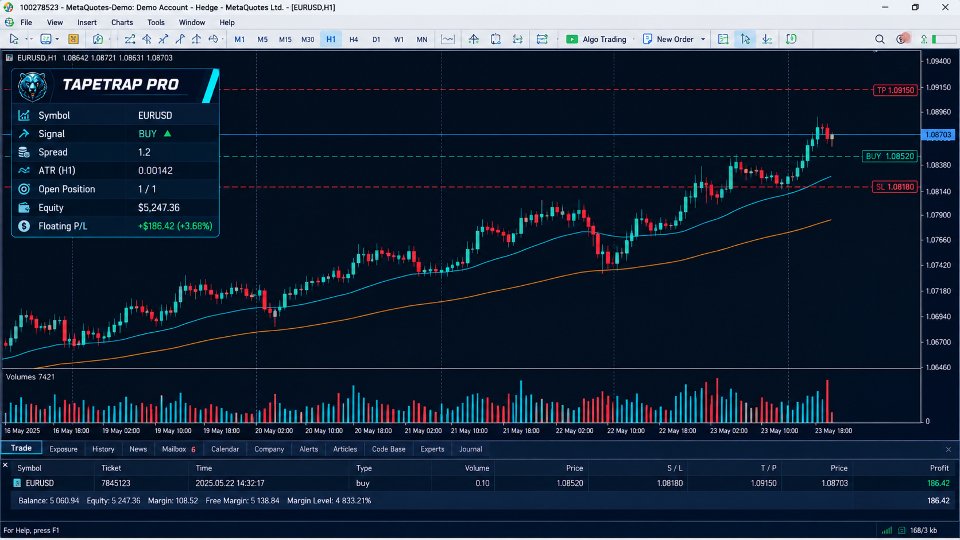Click the toolbar icon immediately left of Algo Trading
Image resolution: width=960 pixels, height=540 pixels.
click(542, 39)
